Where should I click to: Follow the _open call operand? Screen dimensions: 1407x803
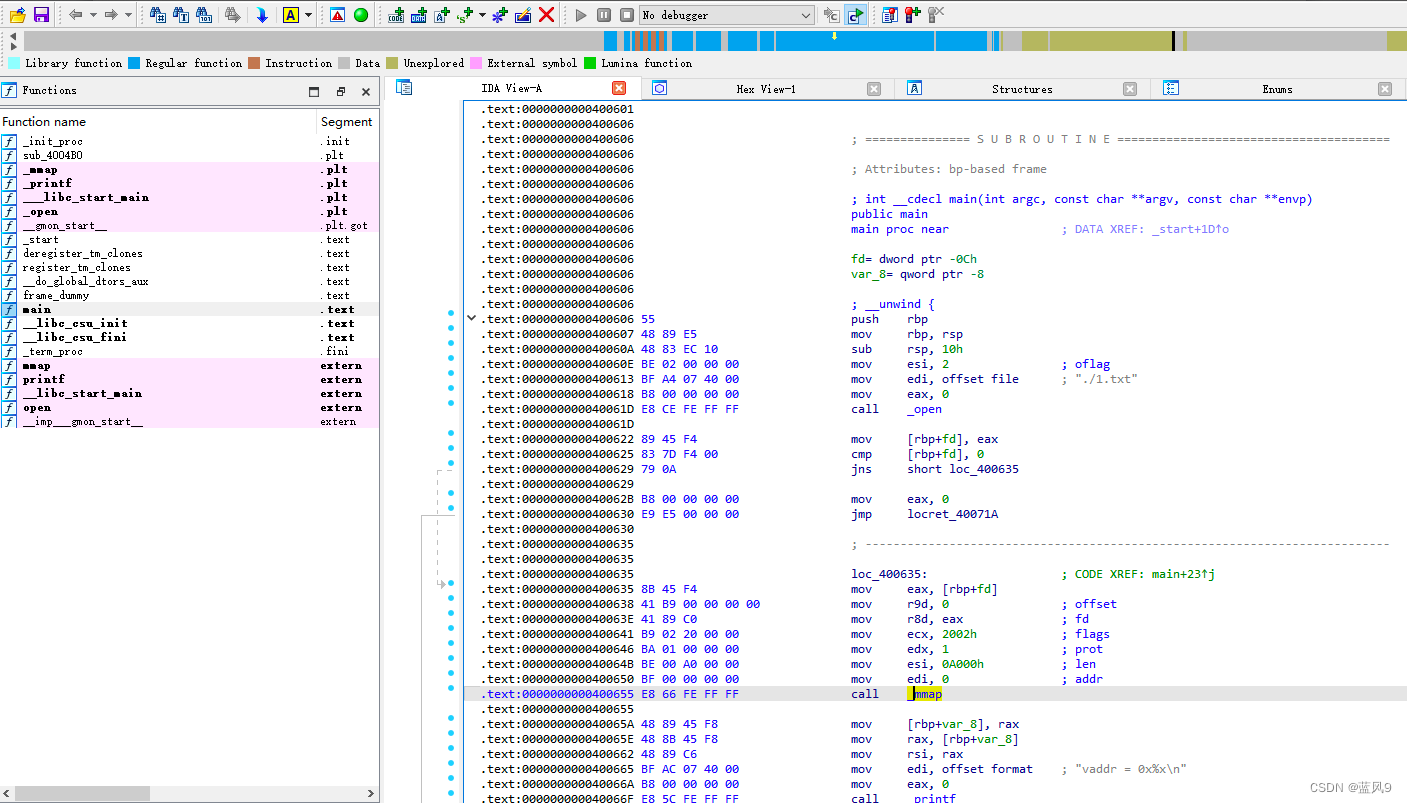point(925,409)
